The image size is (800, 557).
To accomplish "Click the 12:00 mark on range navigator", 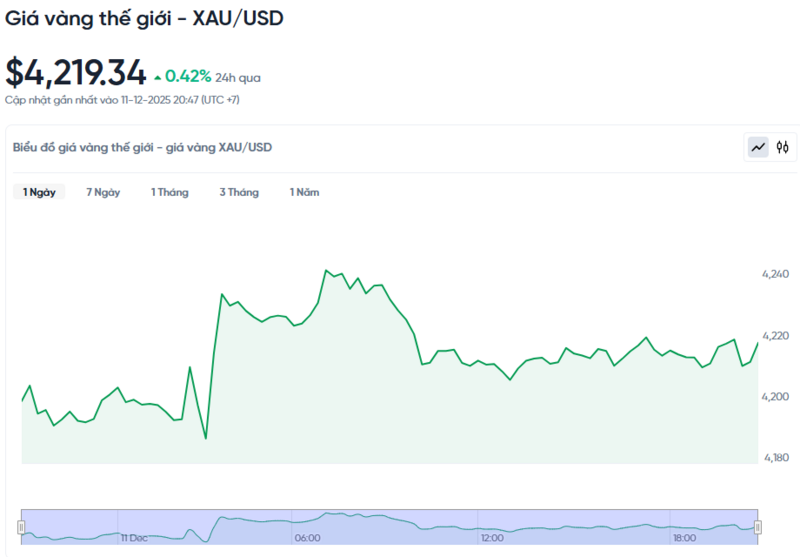I will pos(492,538).
